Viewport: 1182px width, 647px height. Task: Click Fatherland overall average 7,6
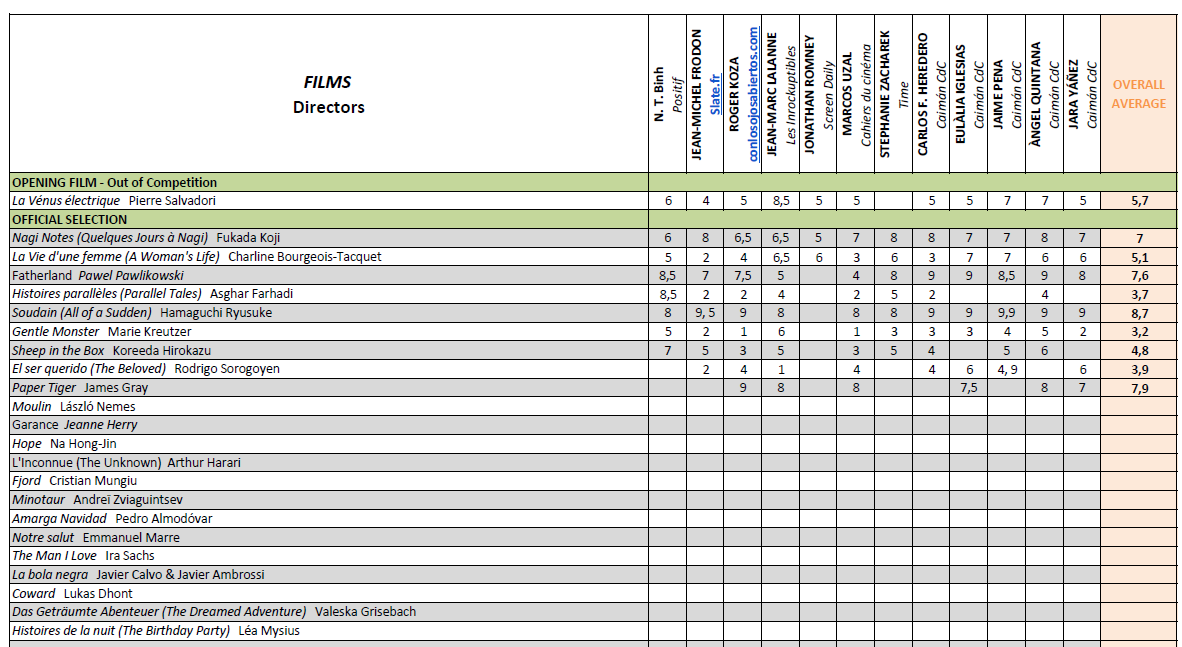tap(1138, 275)
